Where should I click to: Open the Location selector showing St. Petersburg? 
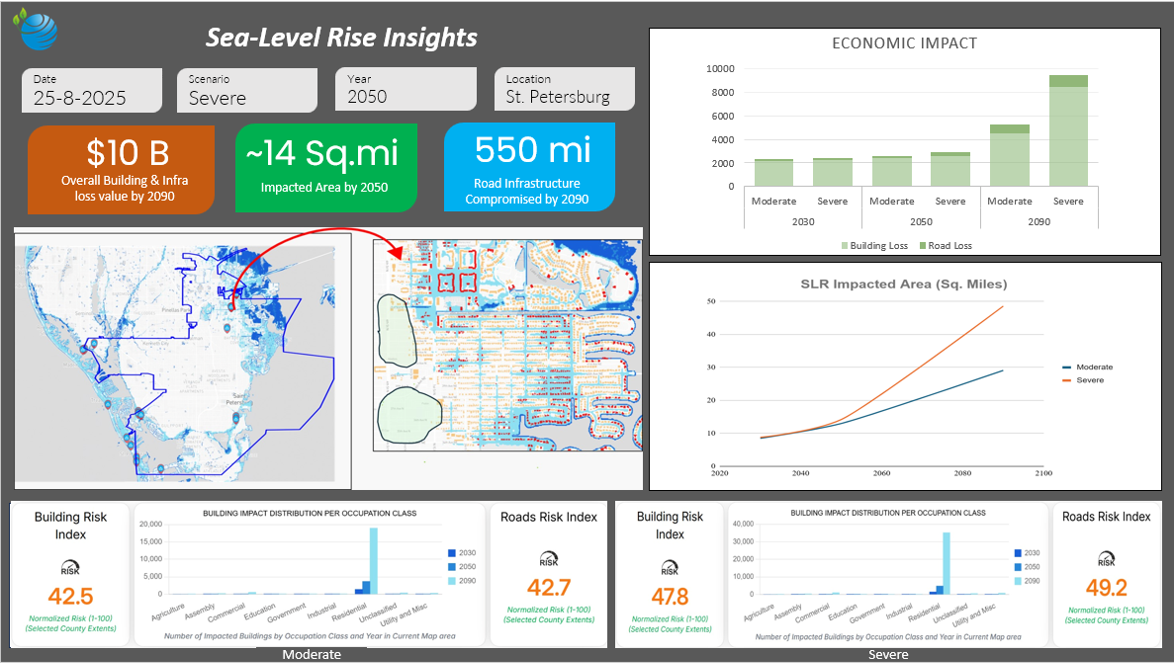pos(564,90)
